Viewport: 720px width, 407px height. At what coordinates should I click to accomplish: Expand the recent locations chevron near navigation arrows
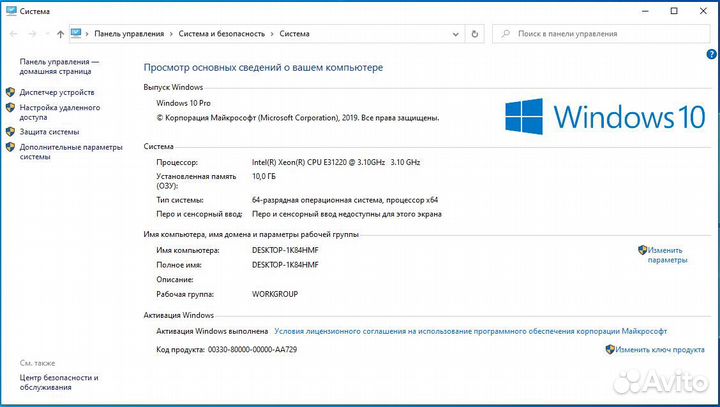pyautogui.click(x=46, y=33)
